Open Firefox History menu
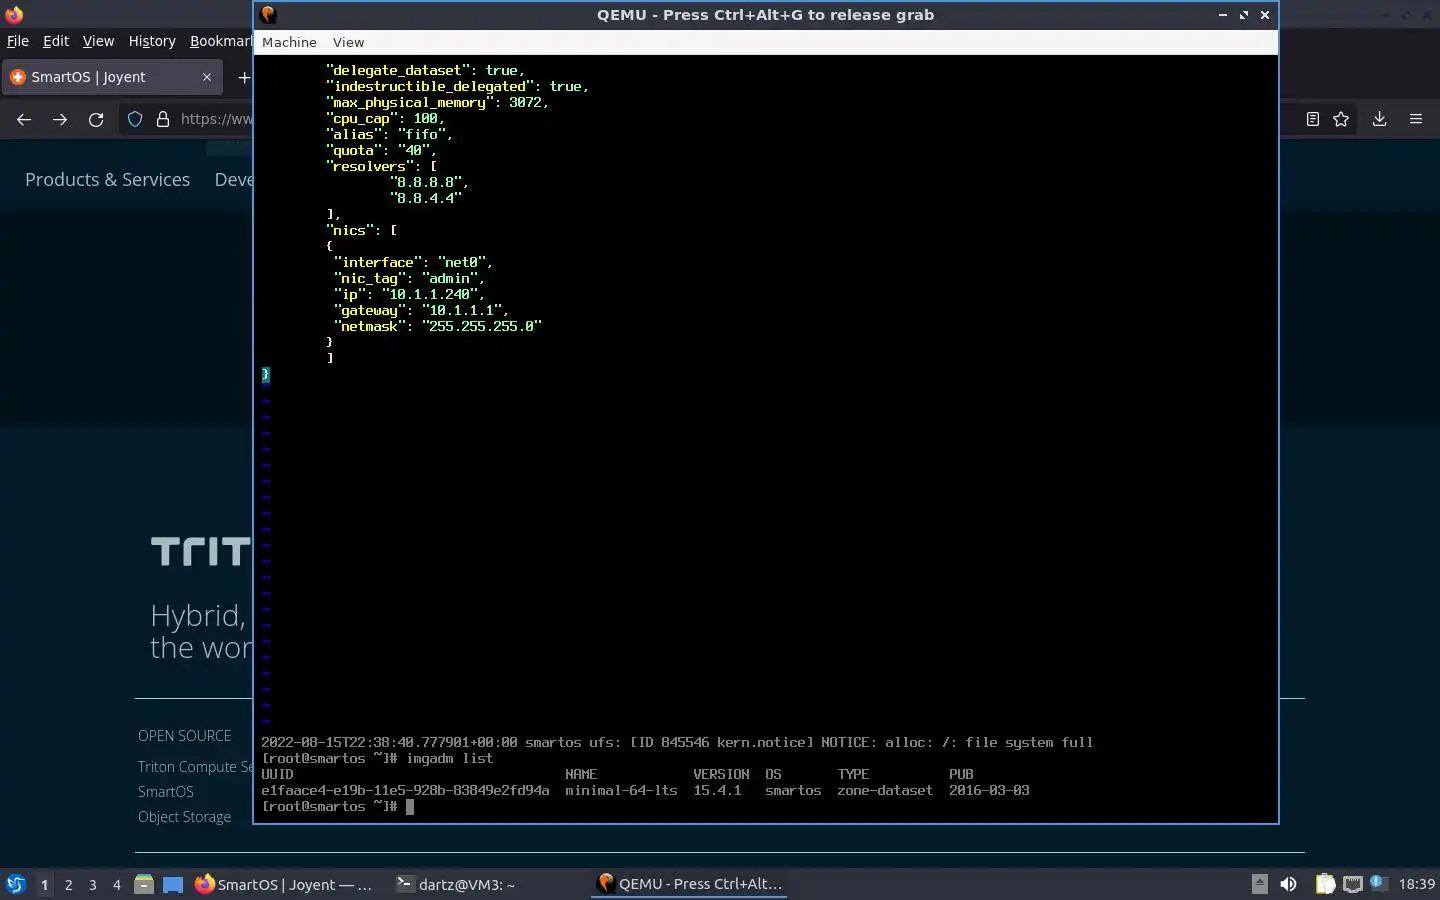The width and height of the screenshot is (1440, 900). [152, 41]
